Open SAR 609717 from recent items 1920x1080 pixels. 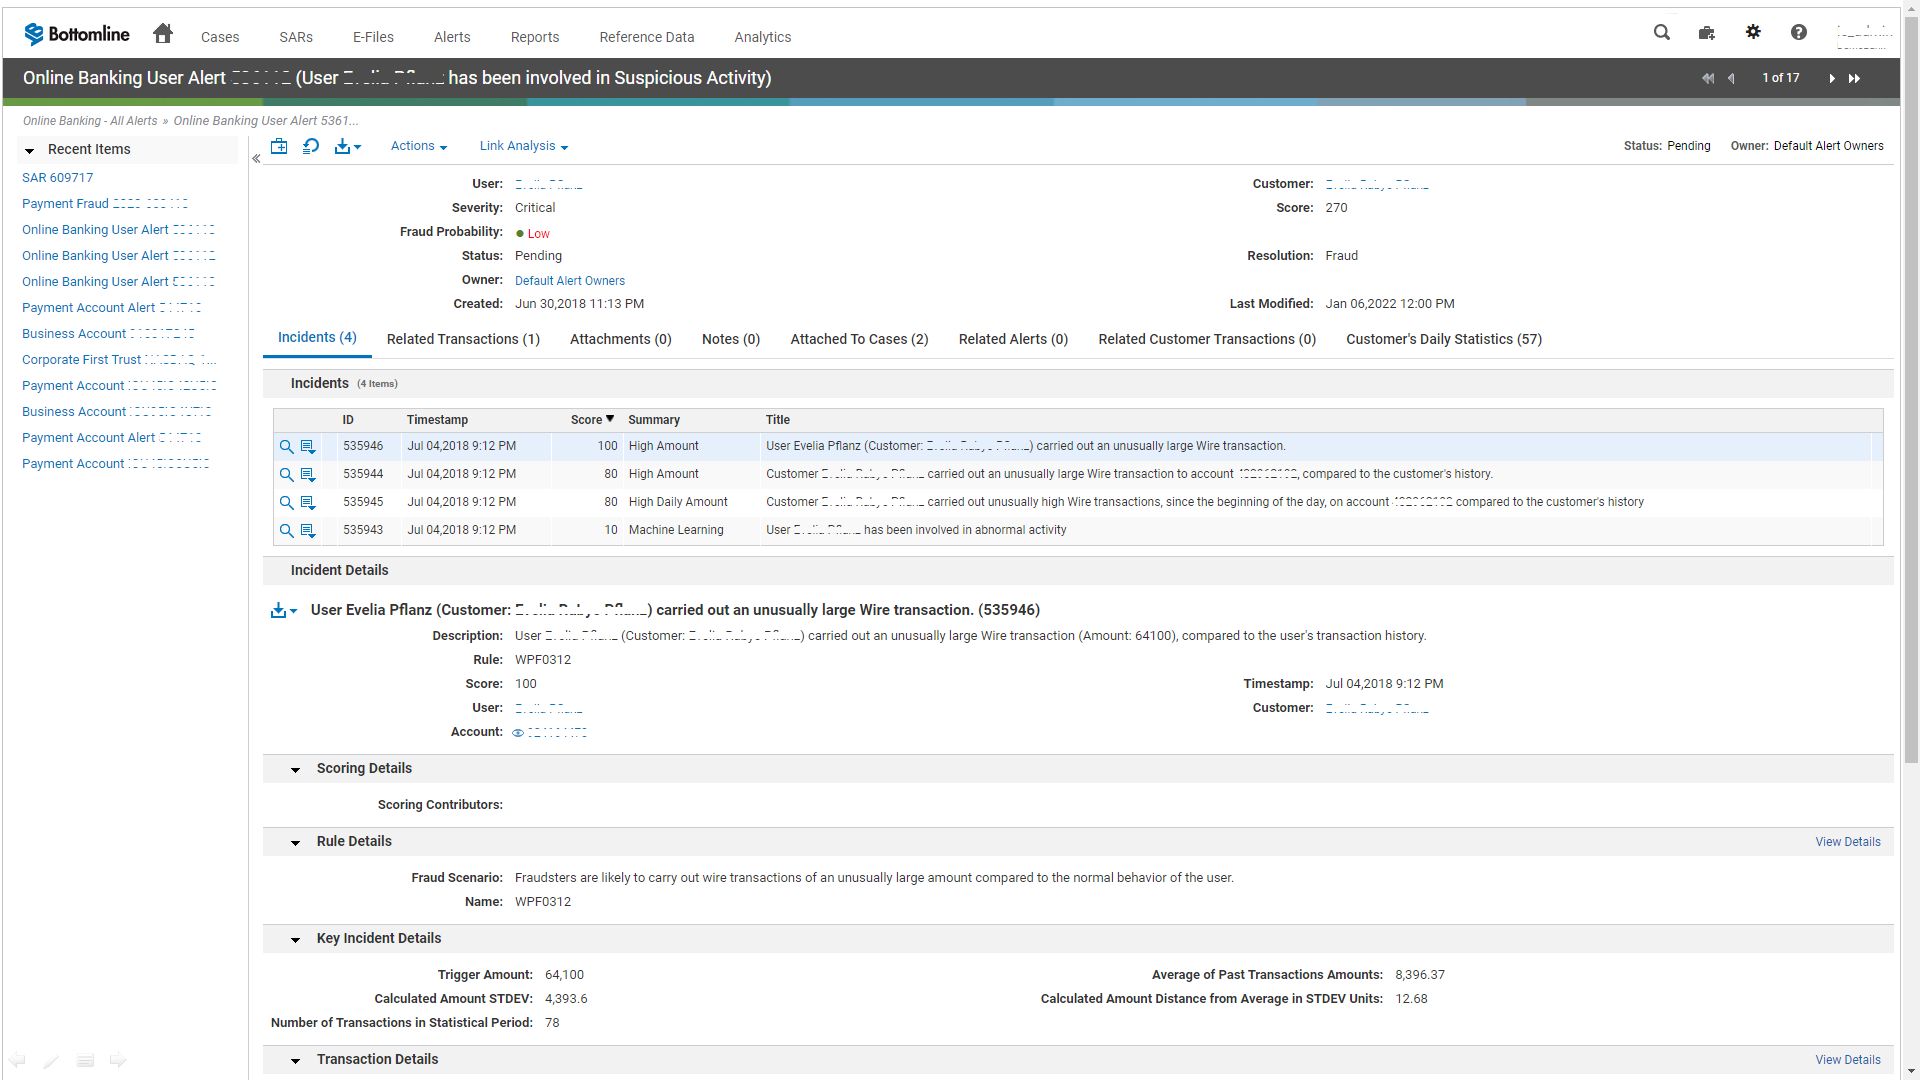58,177
